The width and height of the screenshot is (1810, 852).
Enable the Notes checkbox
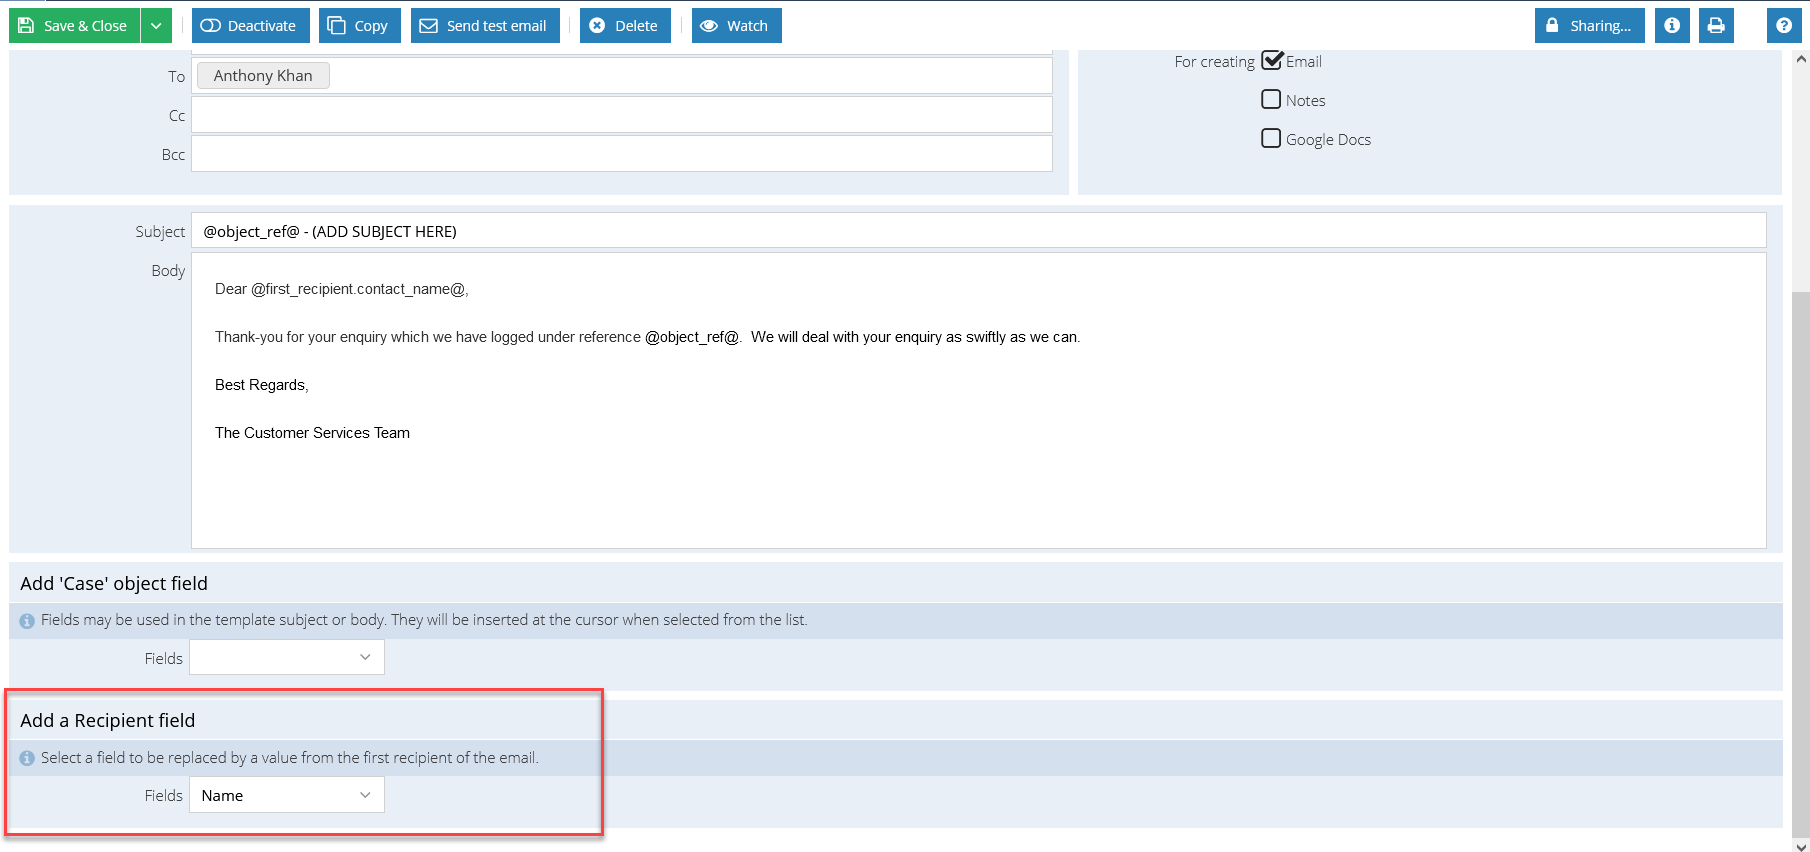[1271, 100]
